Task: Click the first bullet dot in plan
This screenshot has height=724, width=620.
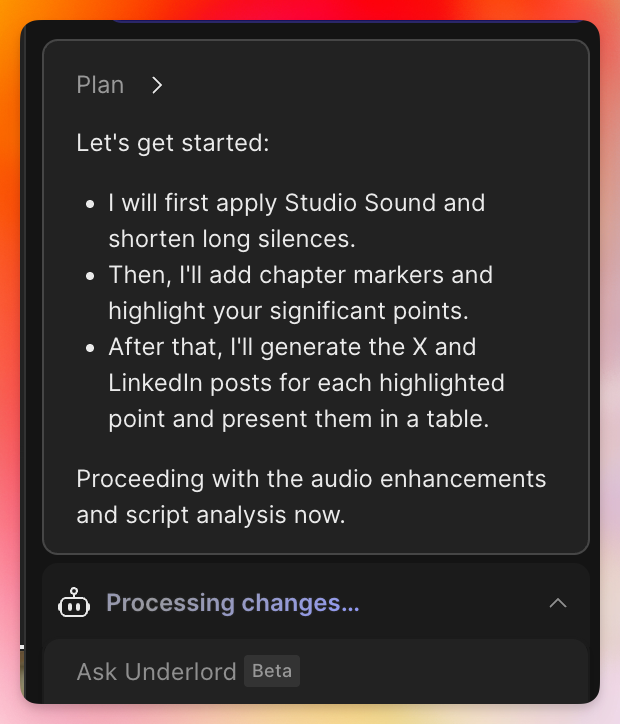Action: pos(90,203)
